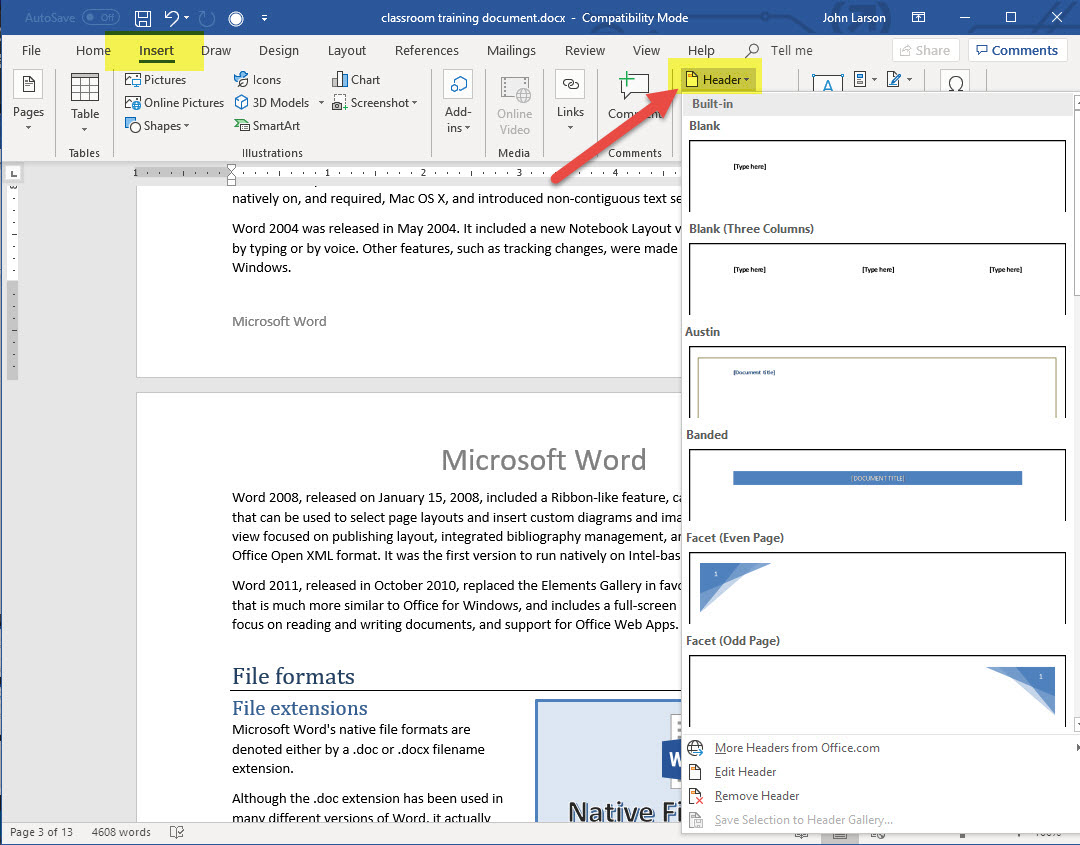Switch to the Layout tab
1080x845 pixels.
tap(347, 51)
